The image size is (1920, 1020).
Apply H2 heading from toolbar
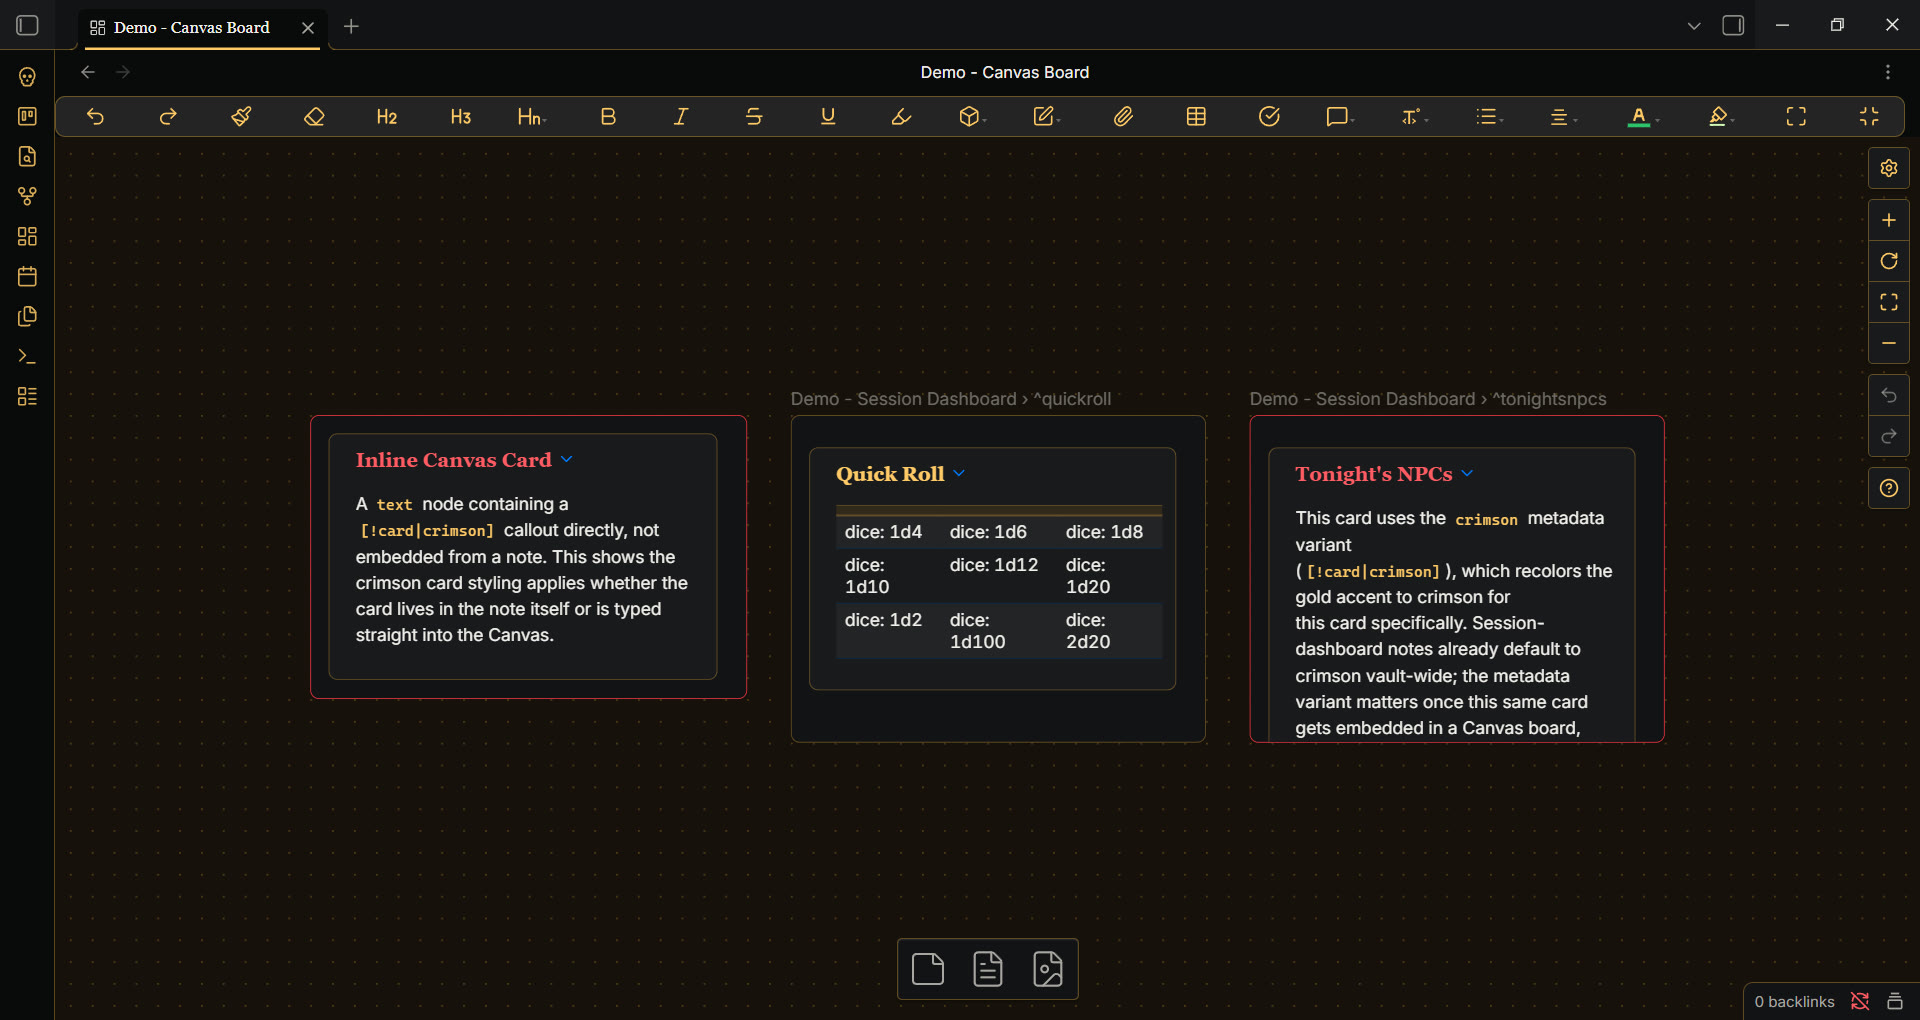coord(387,117)
